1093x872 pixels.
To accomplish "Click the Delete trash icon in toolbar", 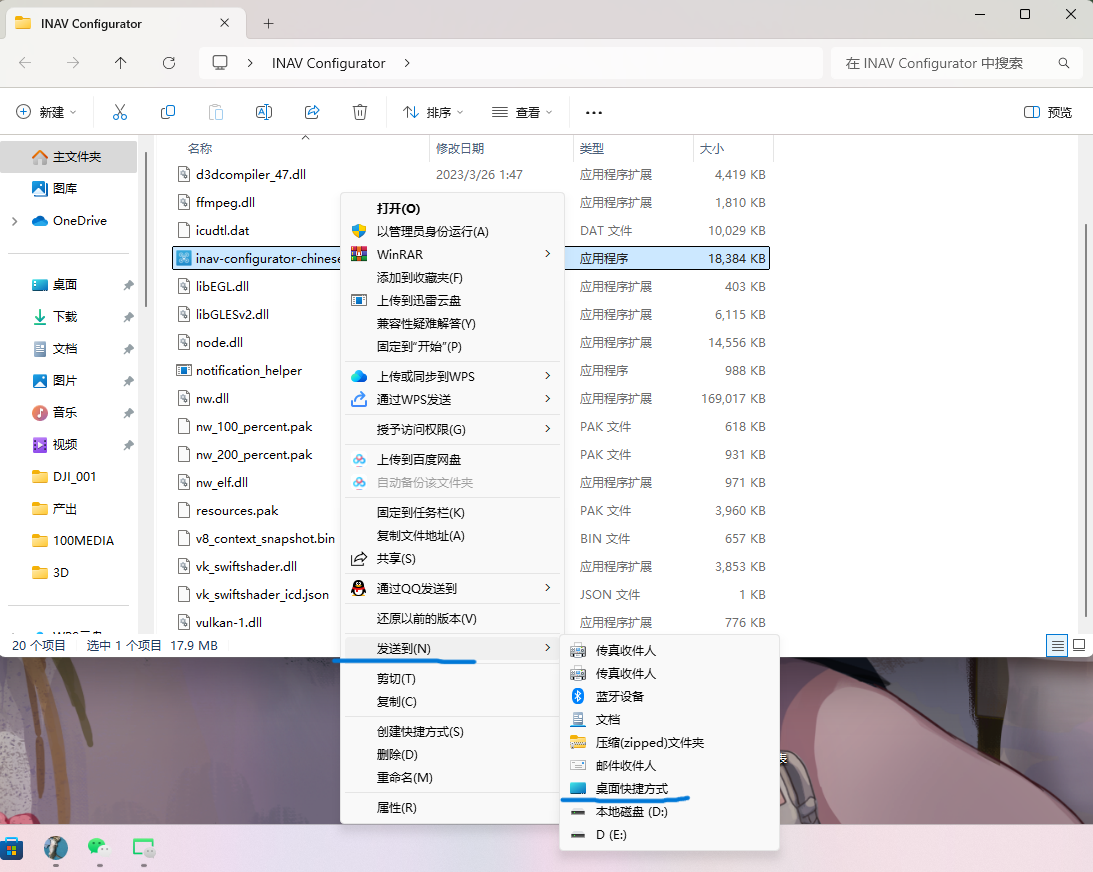I will [360, 112].
